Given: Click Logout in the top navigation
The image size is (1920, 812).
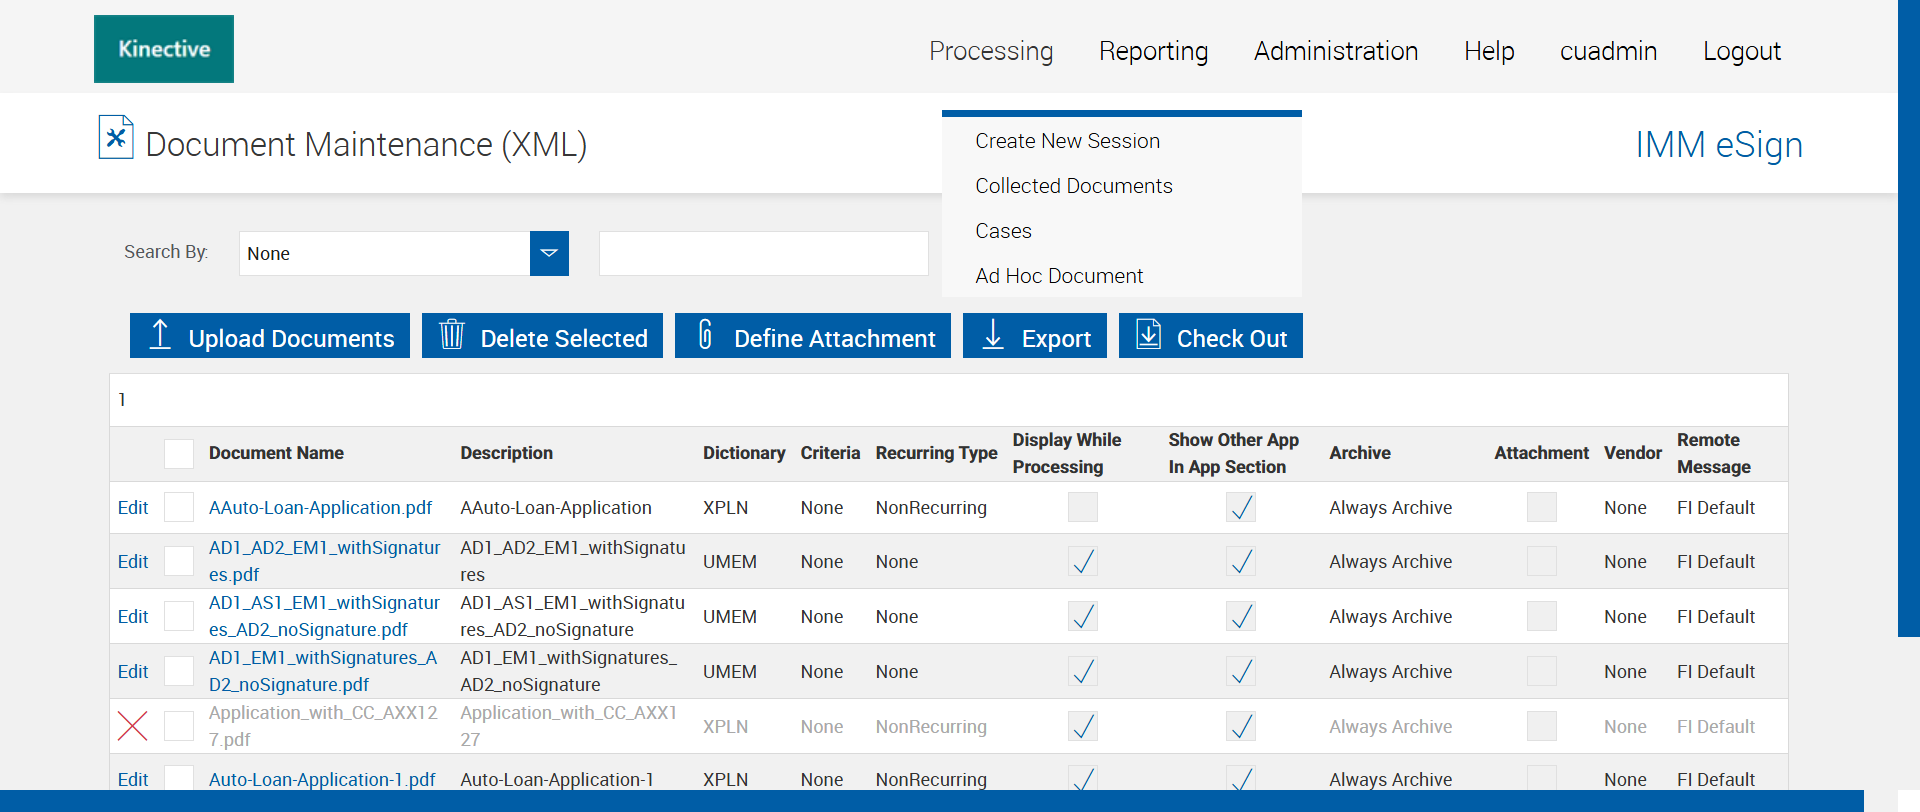Looking at the screenshot, I should point(1741,51).
